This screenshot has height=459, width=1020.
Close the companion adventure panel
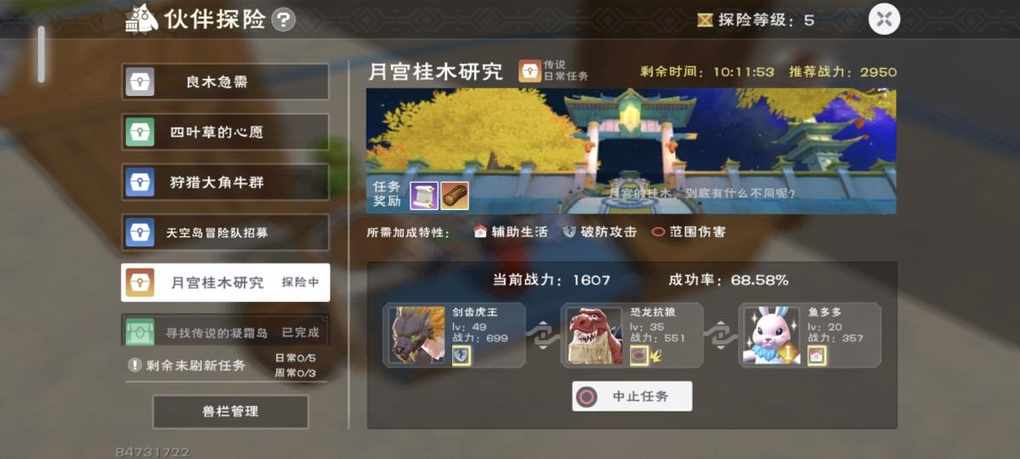click(x=884, y=19)
